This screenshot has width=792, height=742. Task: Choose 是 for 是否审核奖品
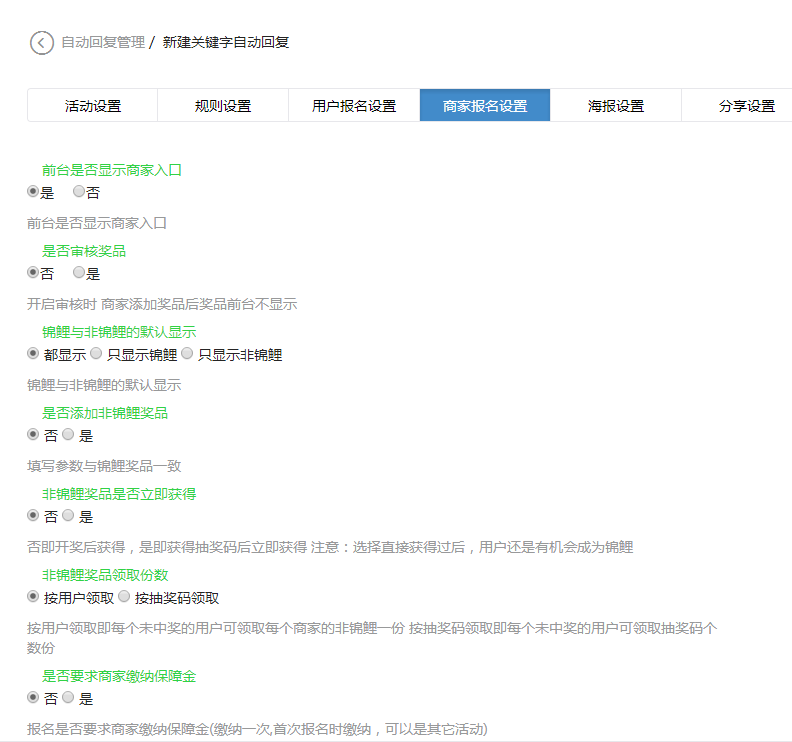(x=79, y=272)
